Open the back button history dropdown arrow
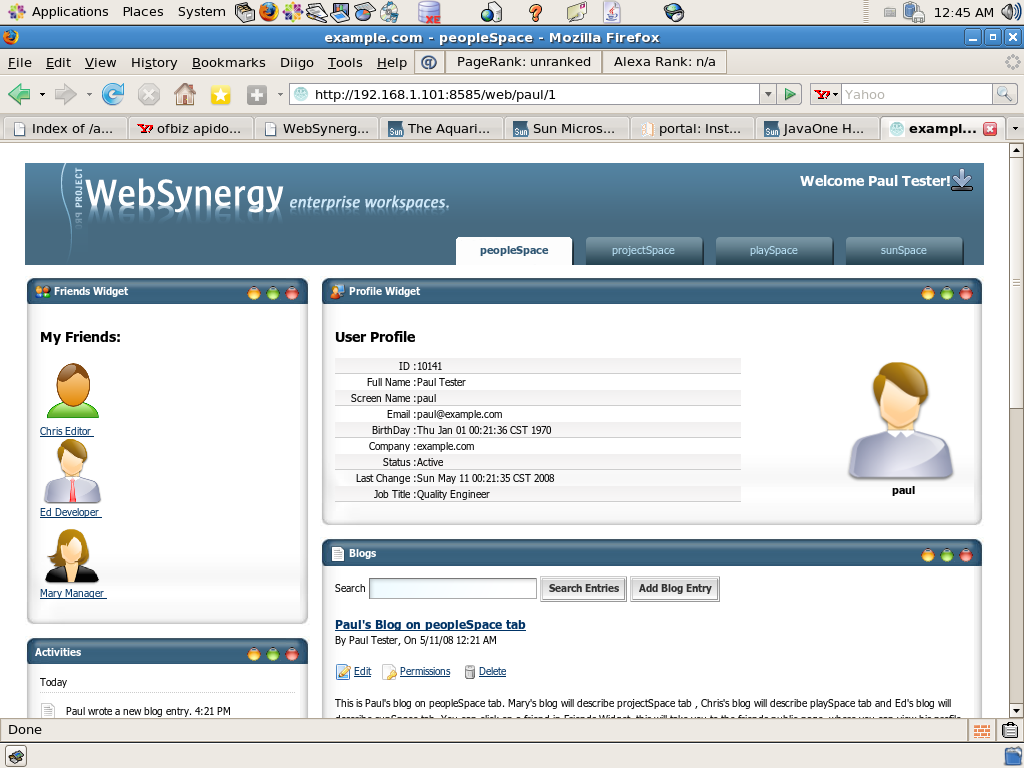Image resolution: width=1024 pixels, height=768 pixels. tap(42, 95)
